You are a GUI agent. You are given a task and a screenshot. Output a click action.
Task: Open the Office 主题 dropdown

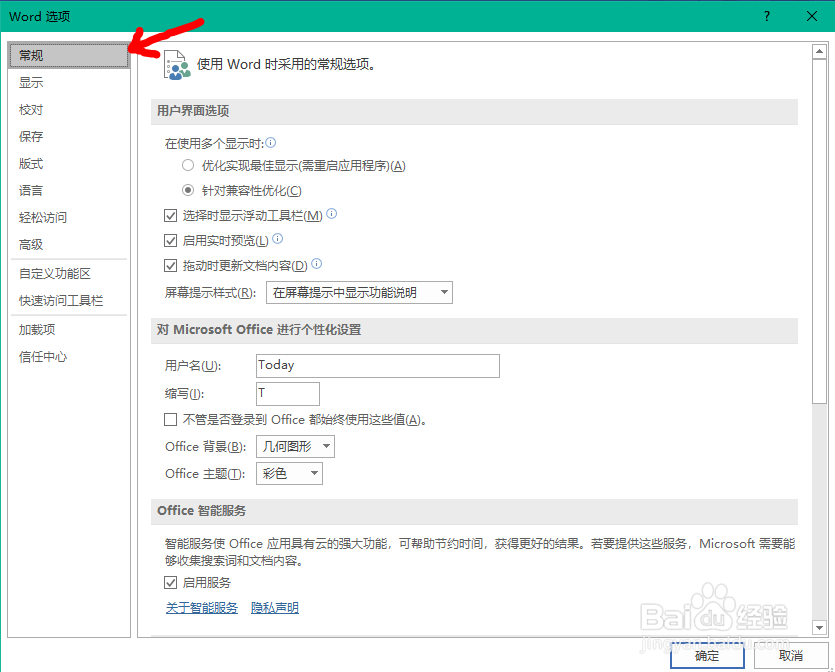(x=289, y=473)
